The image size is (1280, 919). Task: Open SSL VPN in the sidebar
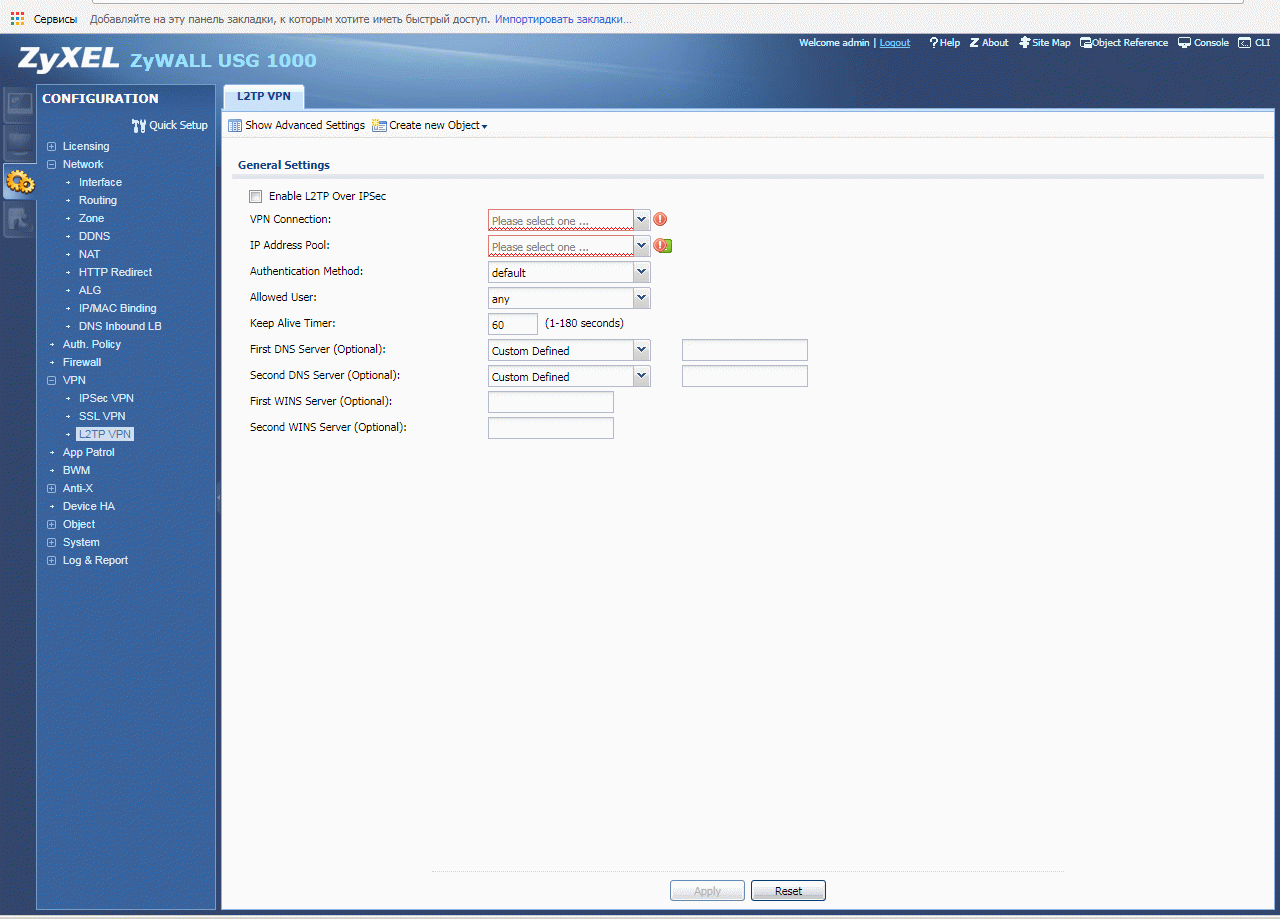point(102,416)
